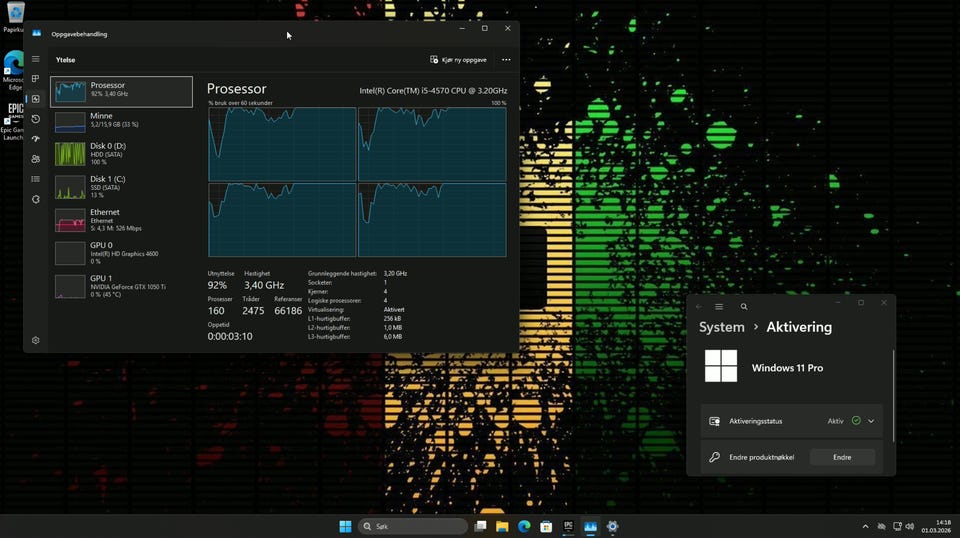This screenshot has width=960, height=538.
Task: Click System in the Settings breadcrumb
Action: (x=721, y=327)
